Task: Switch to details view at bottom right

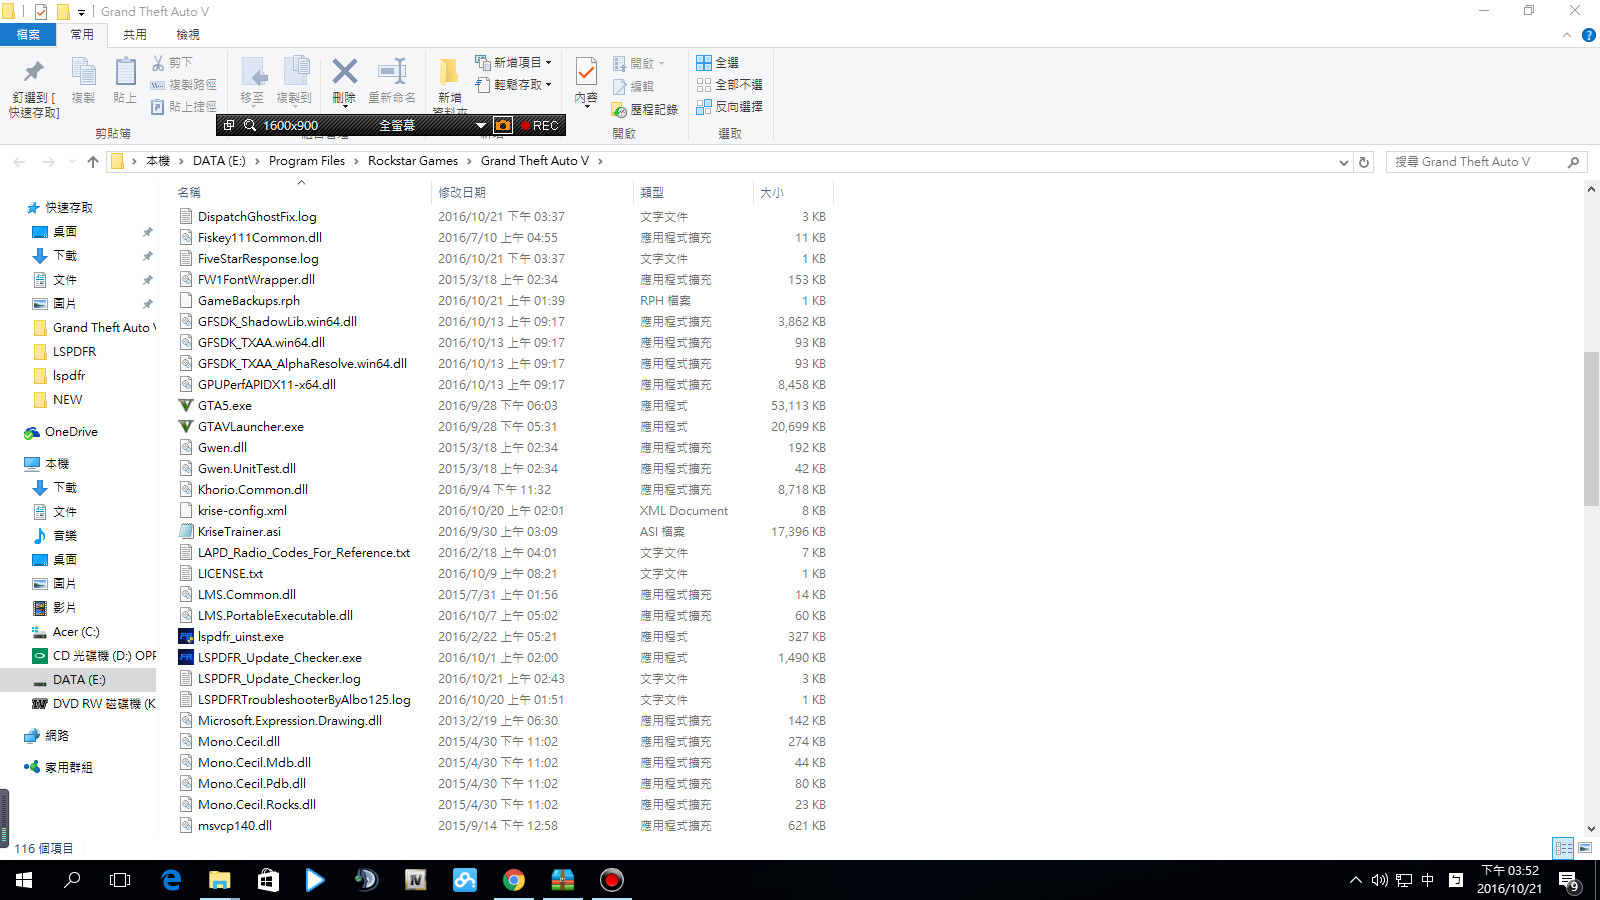Action: (x=1563, y=848)
